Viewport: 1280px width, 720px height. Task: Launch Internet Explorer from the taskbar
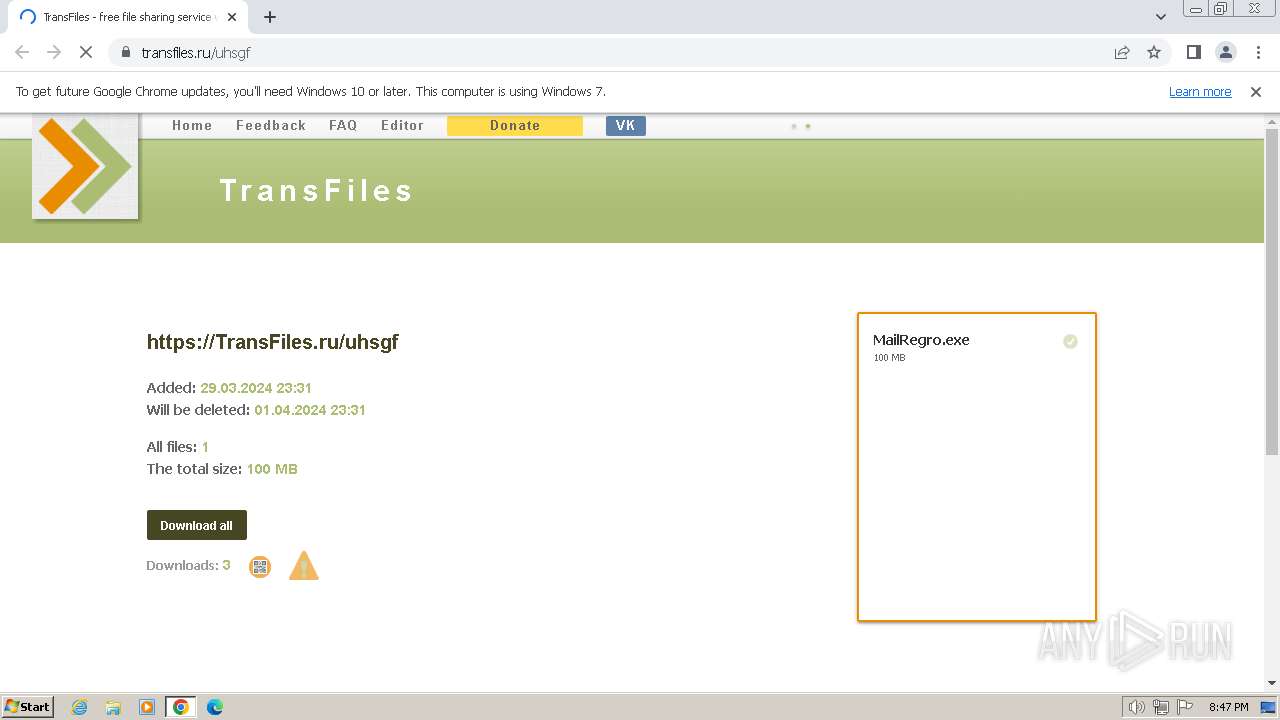point(80,707)
